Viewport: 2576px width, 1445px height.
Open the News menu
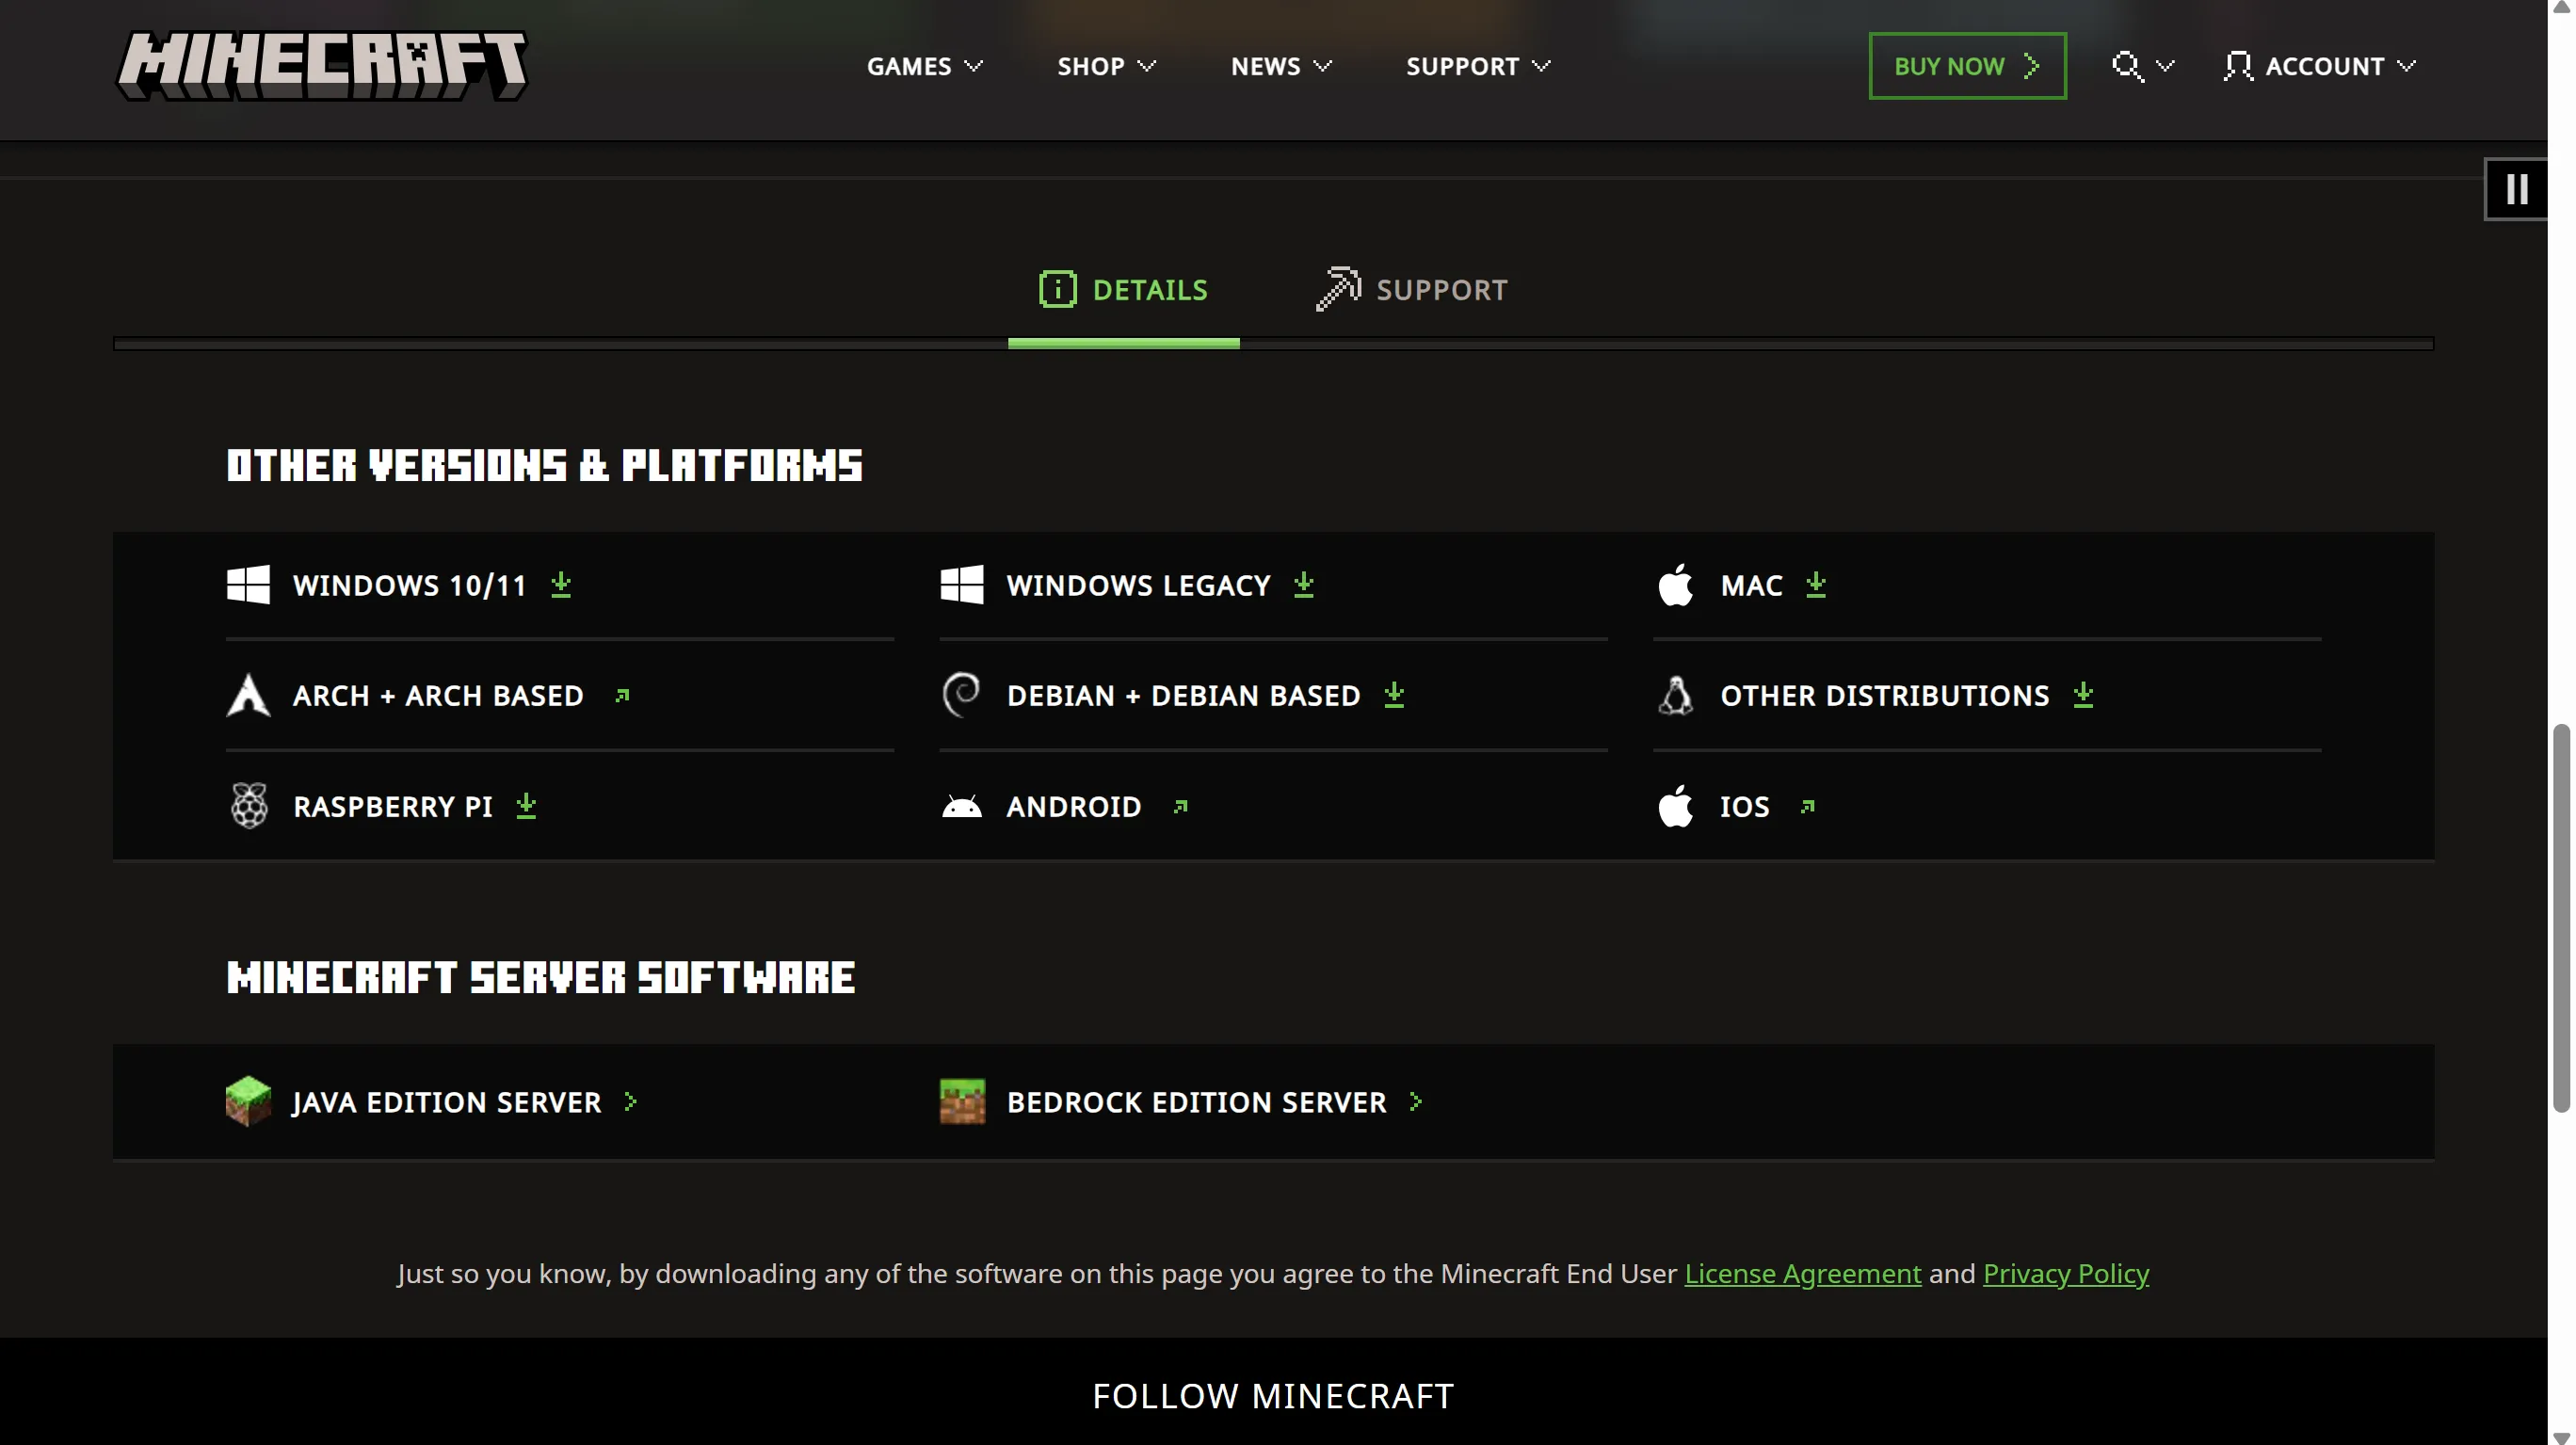[x=1281, y=66]
